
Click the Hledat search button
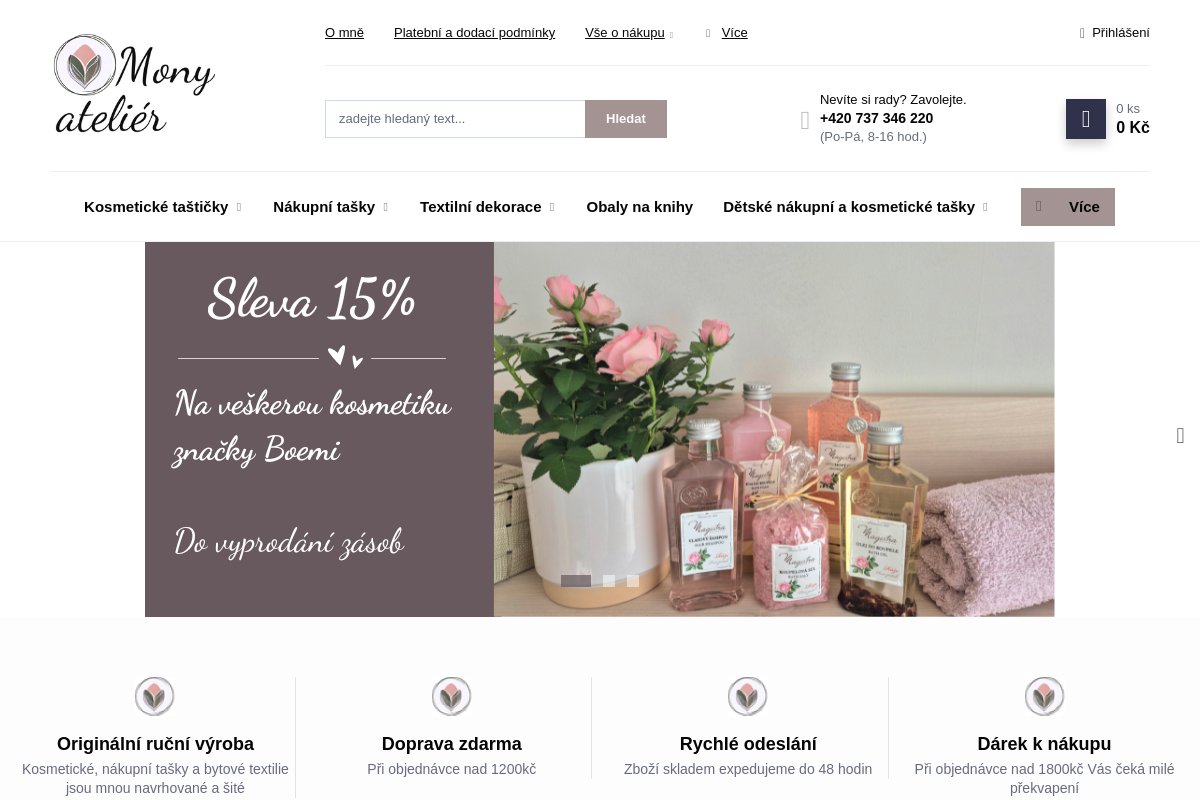tap(626, 119)
